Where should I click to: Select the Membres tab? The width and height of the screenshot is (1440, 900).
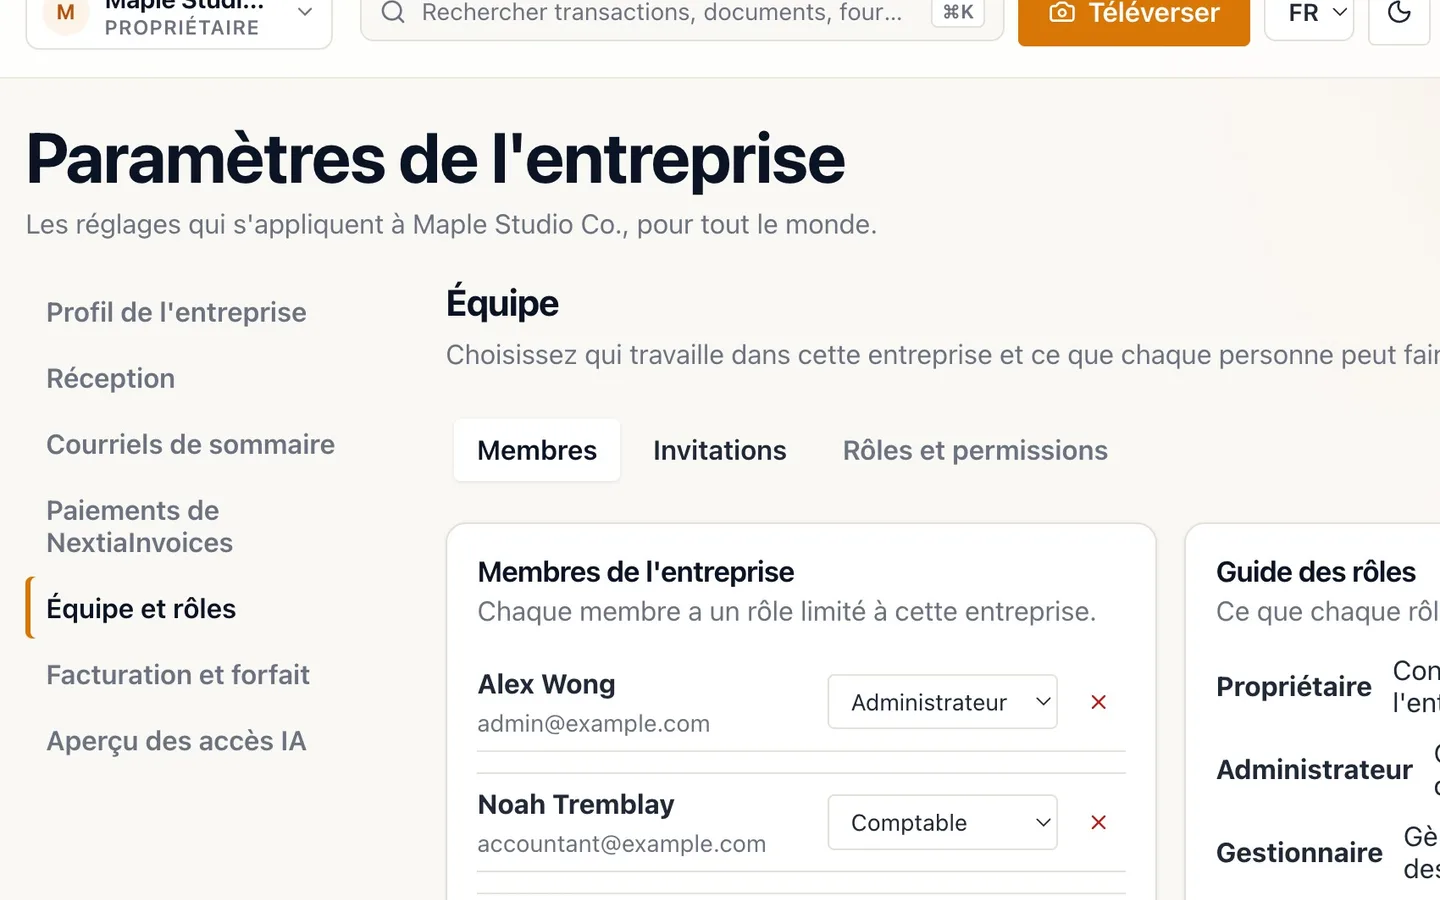537,450
